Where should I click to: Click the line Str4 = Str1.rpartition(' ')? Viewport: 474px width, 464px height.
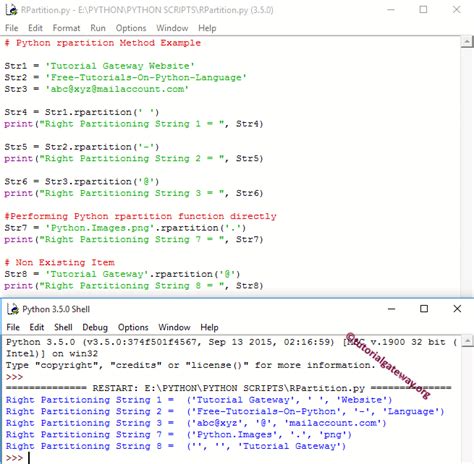[82, 112]
